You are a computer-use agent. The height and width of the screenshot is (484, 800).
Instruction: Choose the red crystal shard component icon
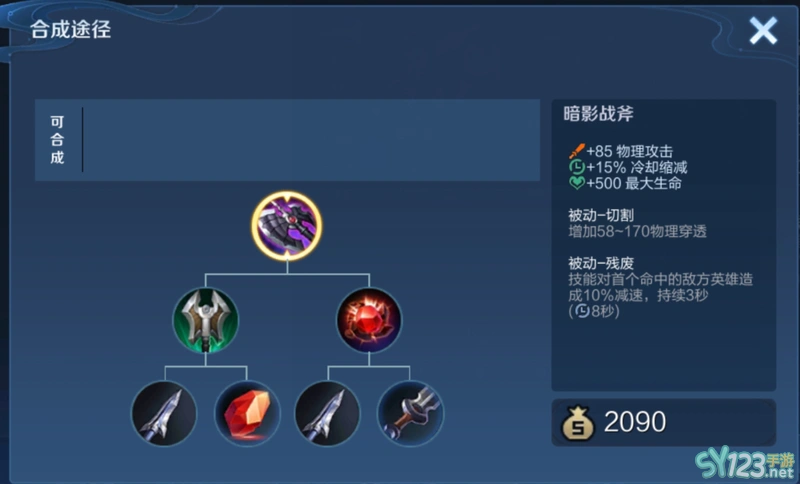click(247, 413)
